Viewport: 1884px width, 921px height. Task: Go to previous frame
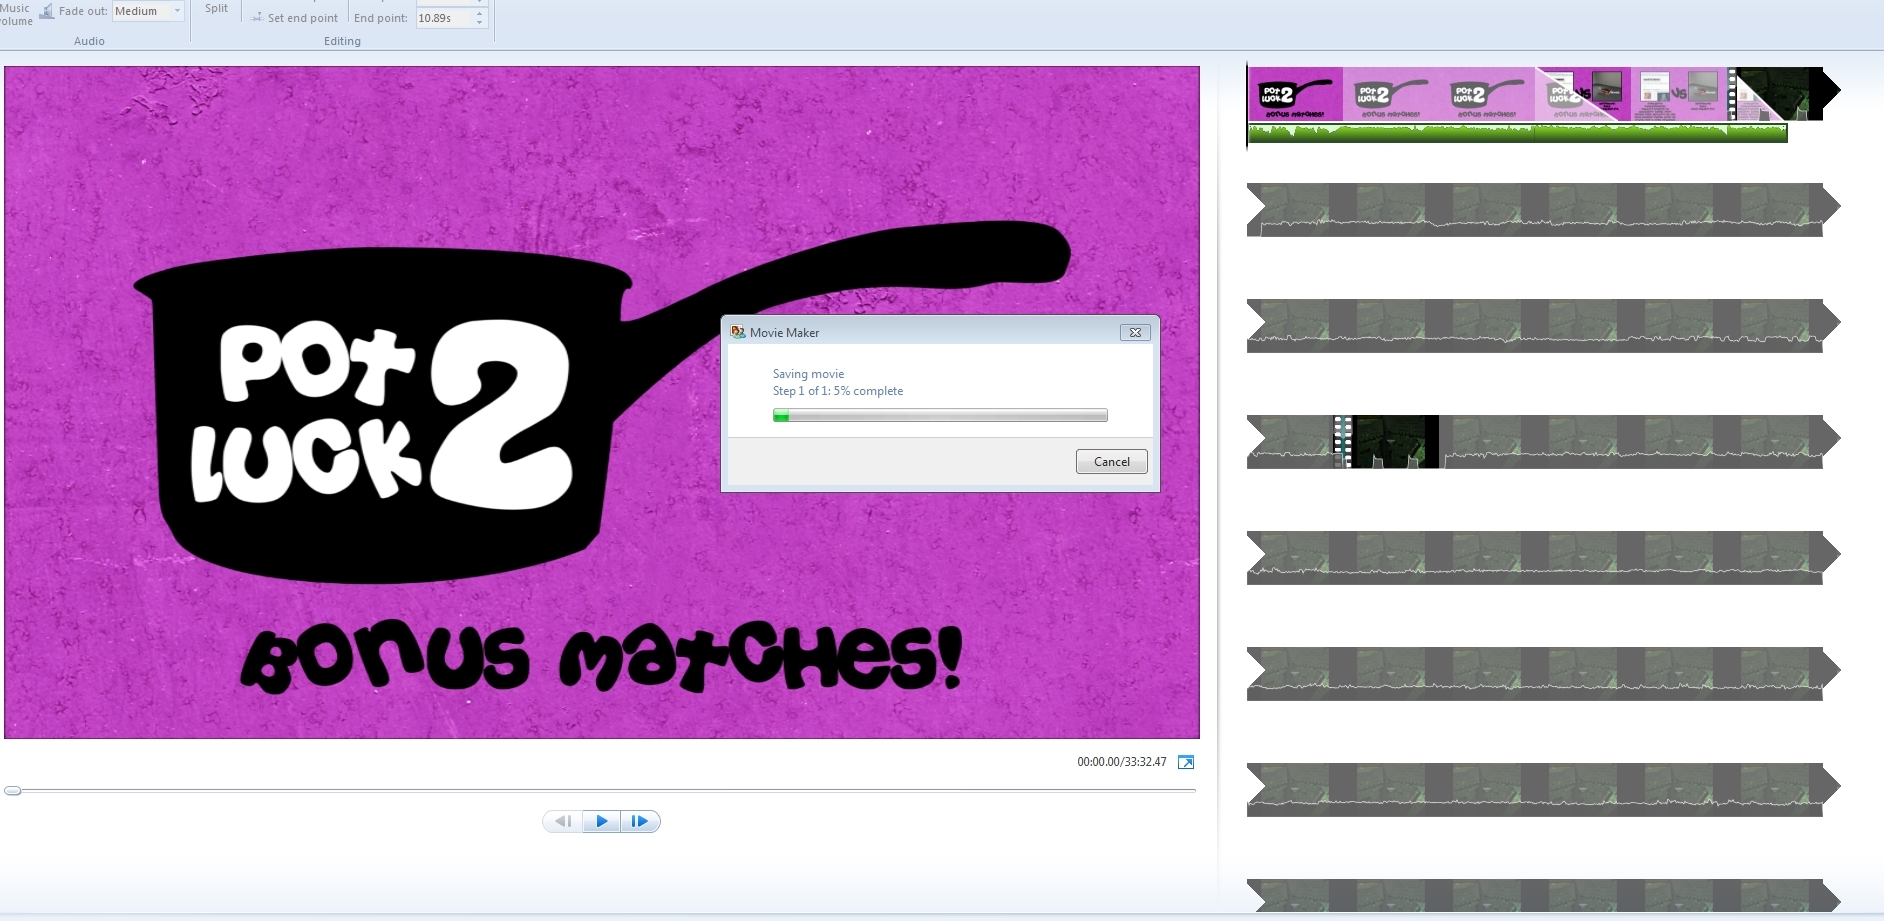pyautogui.click(x=563, y=821)
